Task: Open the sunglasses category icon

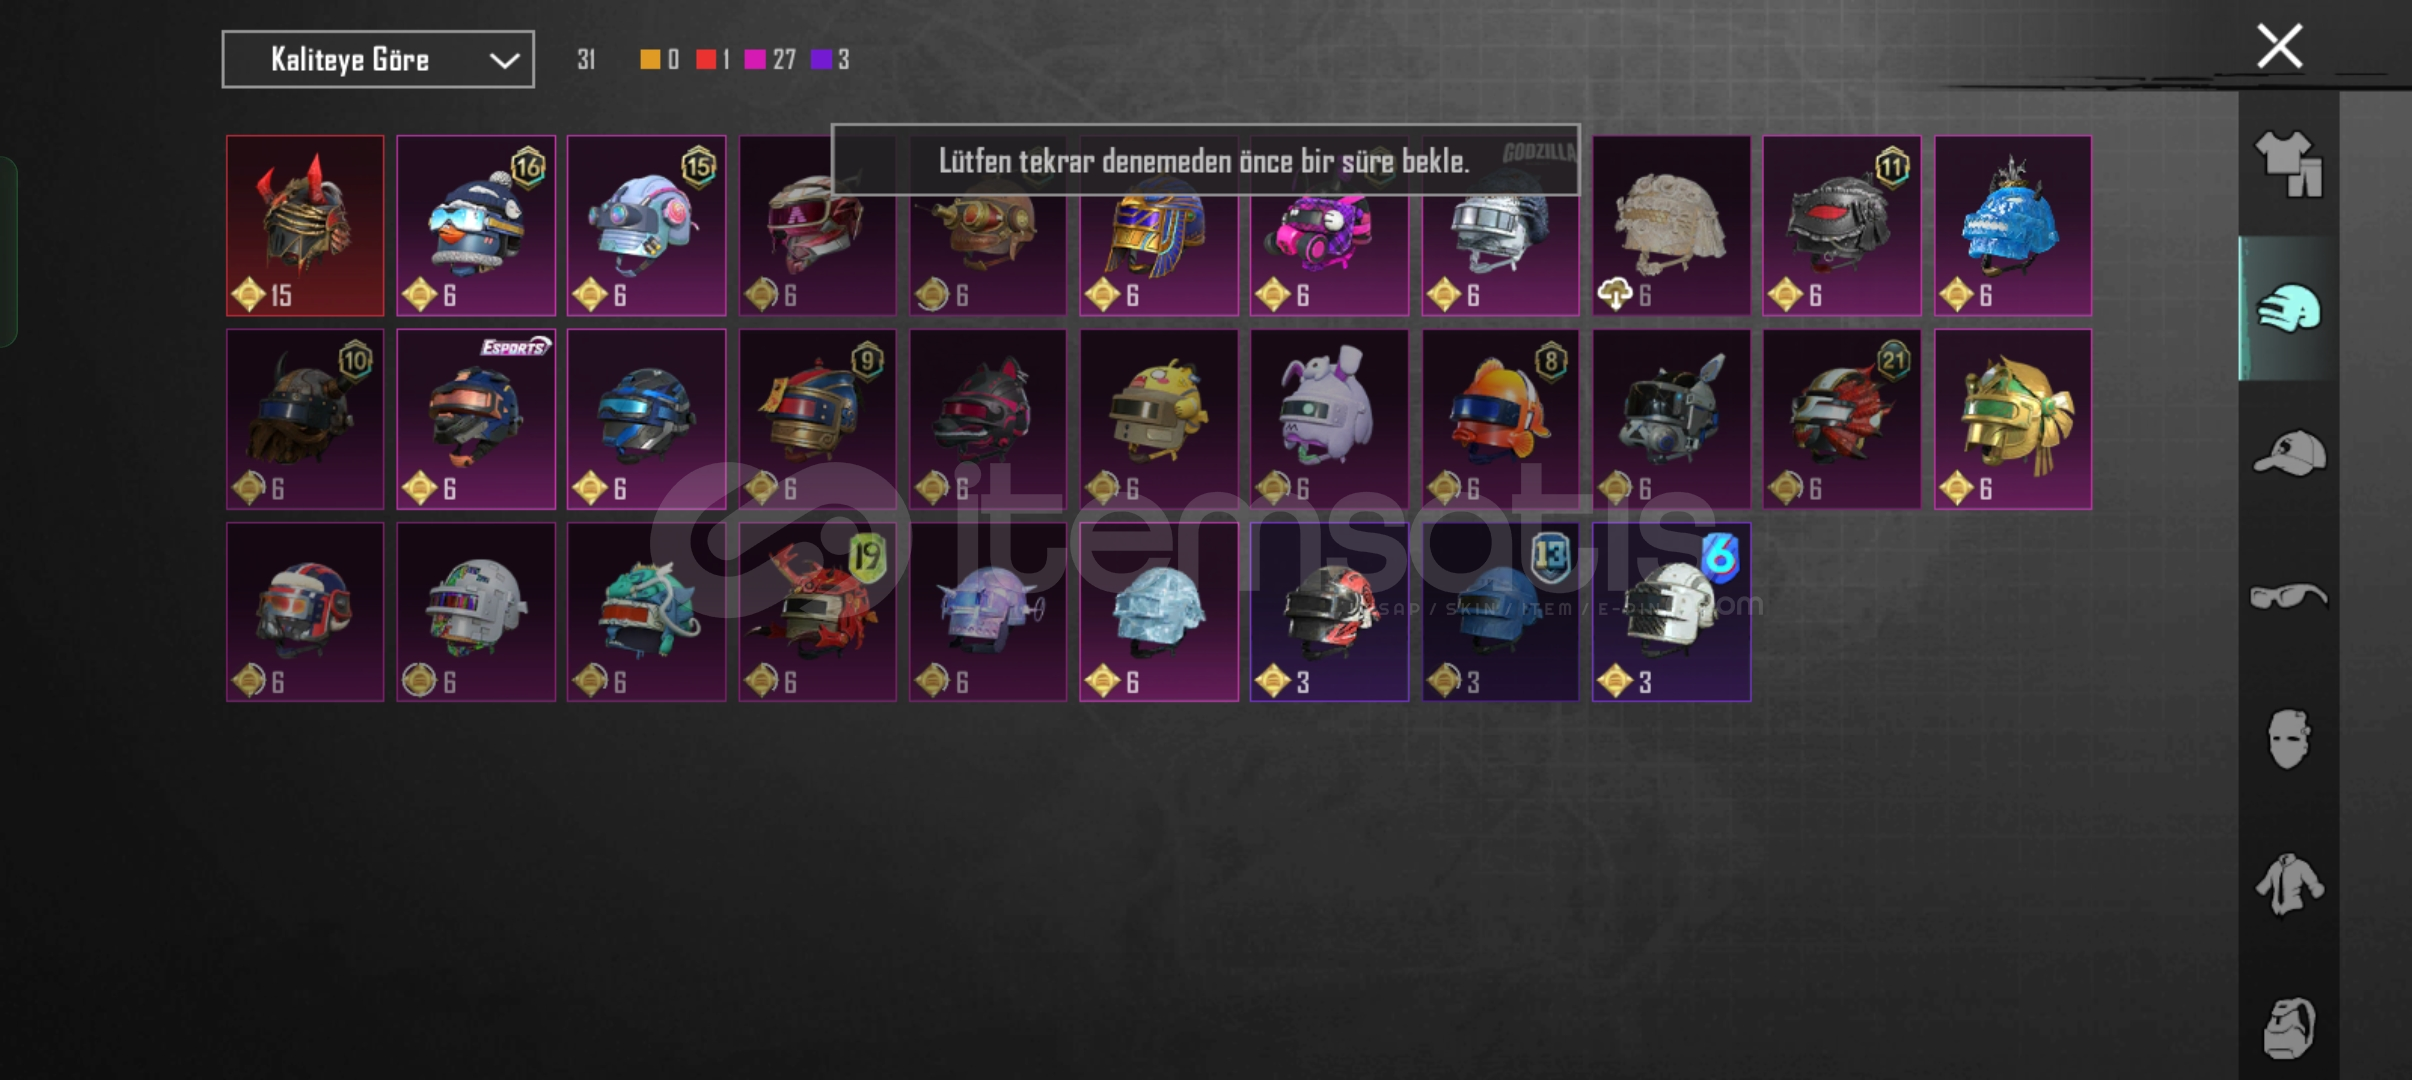Action: [2288, 597]
